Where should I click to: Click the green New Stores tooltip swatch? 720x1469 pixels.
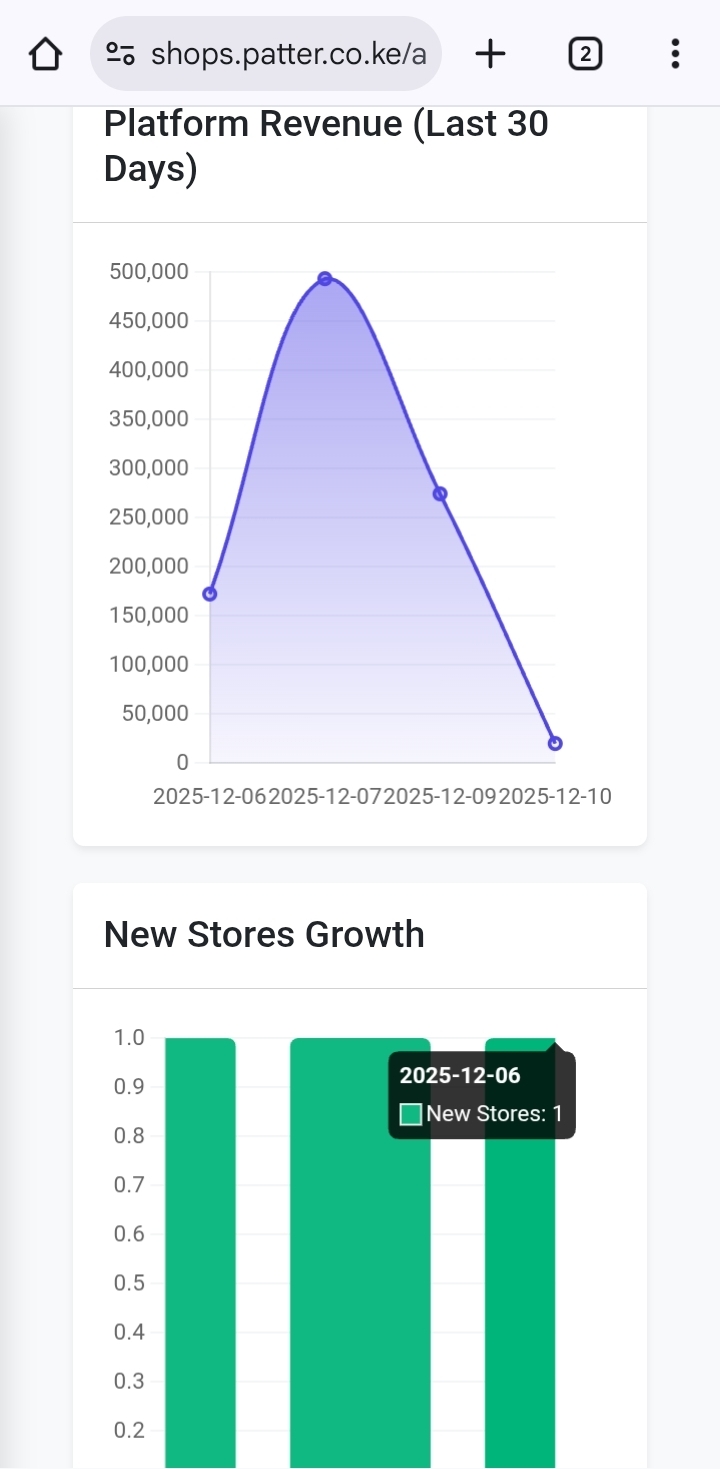(x=411, y=1114)
